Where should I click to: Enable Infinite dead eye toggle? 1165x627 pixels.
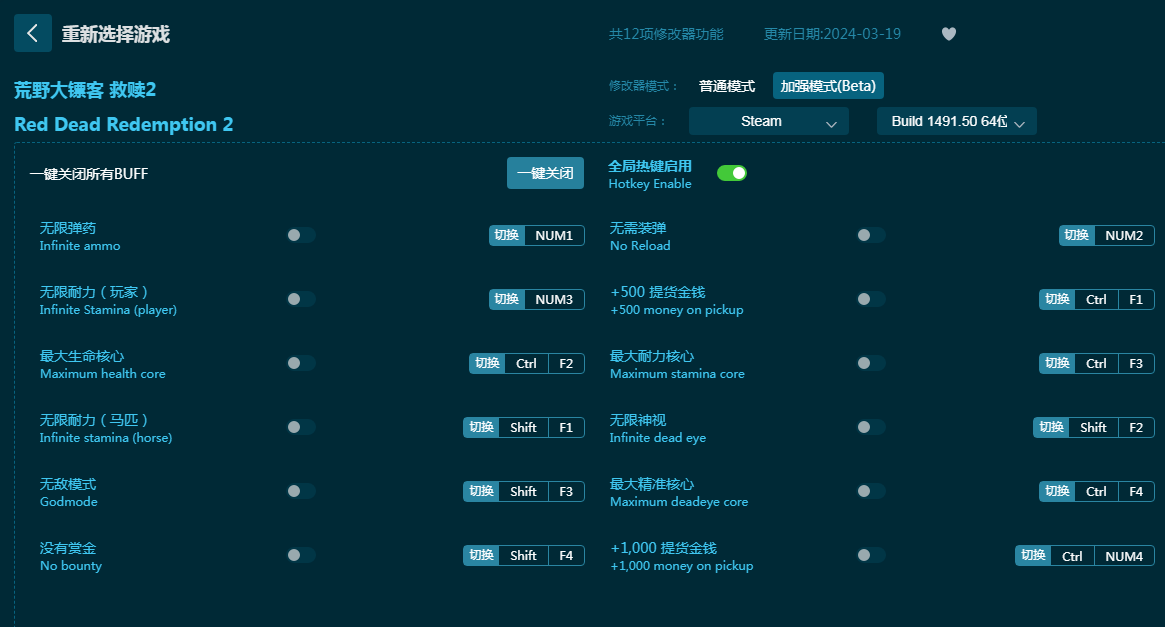871,427
